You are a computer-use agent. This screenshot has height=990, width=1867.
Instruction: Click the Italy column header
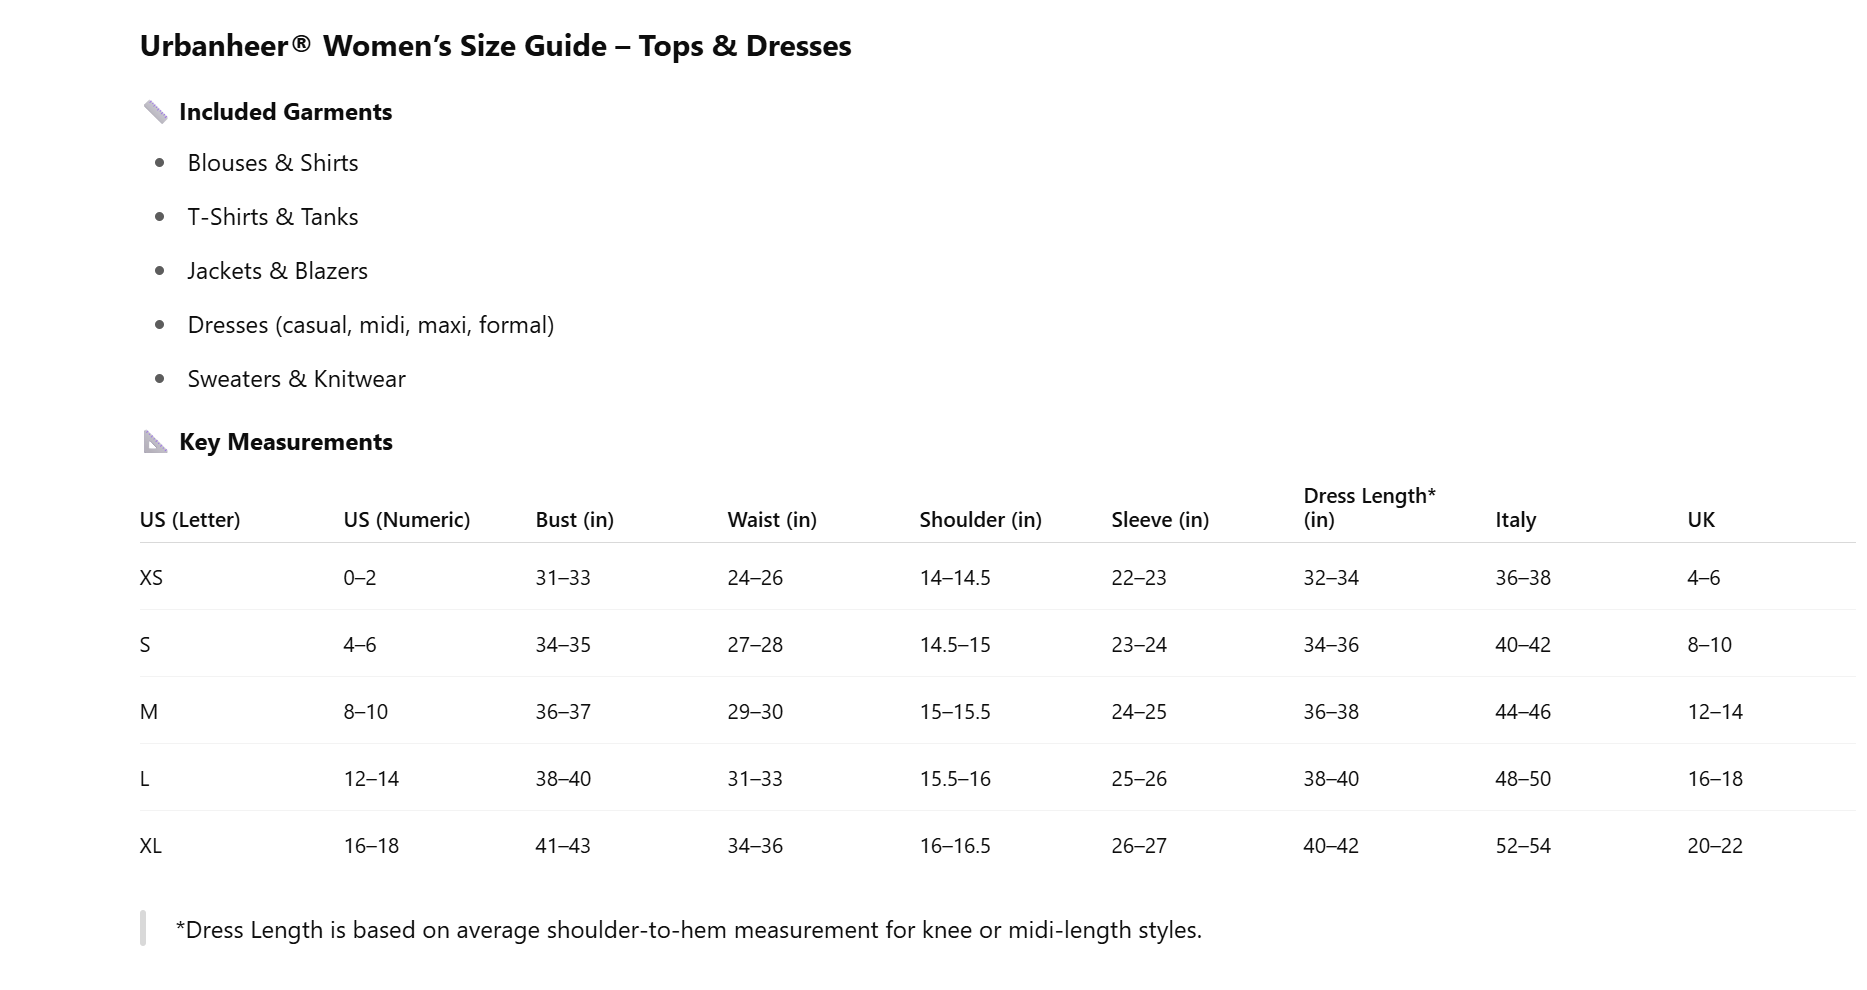tap(1515, 520)
